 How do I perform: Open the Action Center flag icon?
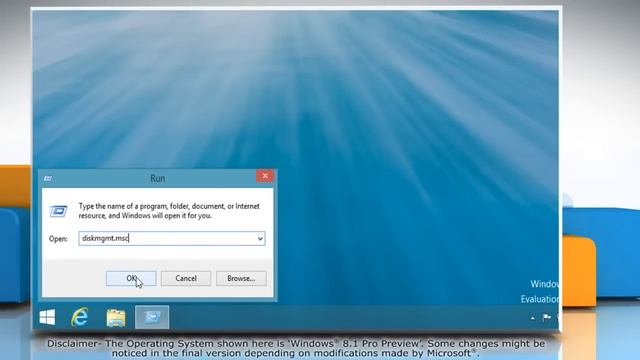click(547, 317)
